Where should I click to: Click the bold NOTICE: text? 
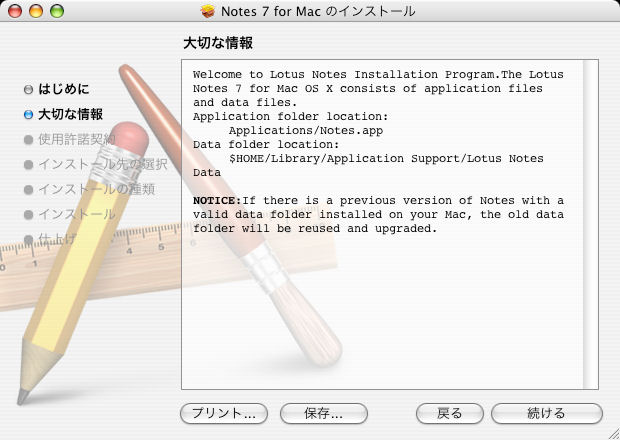click(x=217, y=200)
